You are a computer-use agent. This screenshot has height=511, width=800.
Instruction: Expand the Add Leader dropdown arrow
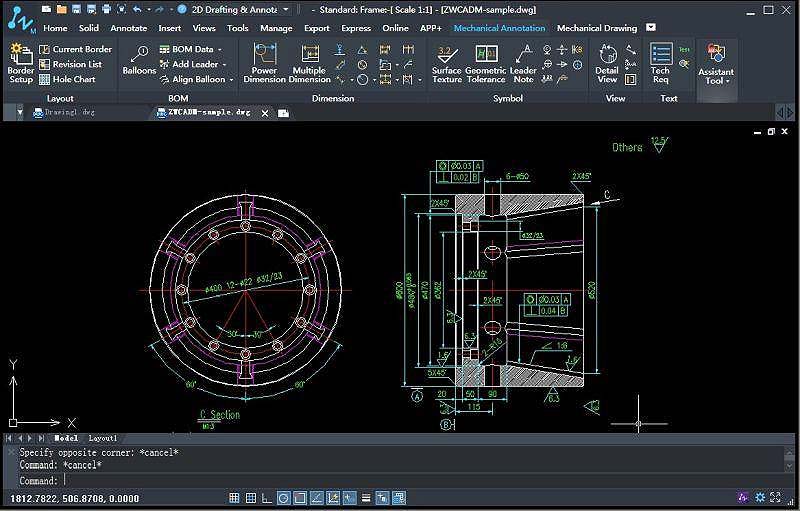(224, 65)
